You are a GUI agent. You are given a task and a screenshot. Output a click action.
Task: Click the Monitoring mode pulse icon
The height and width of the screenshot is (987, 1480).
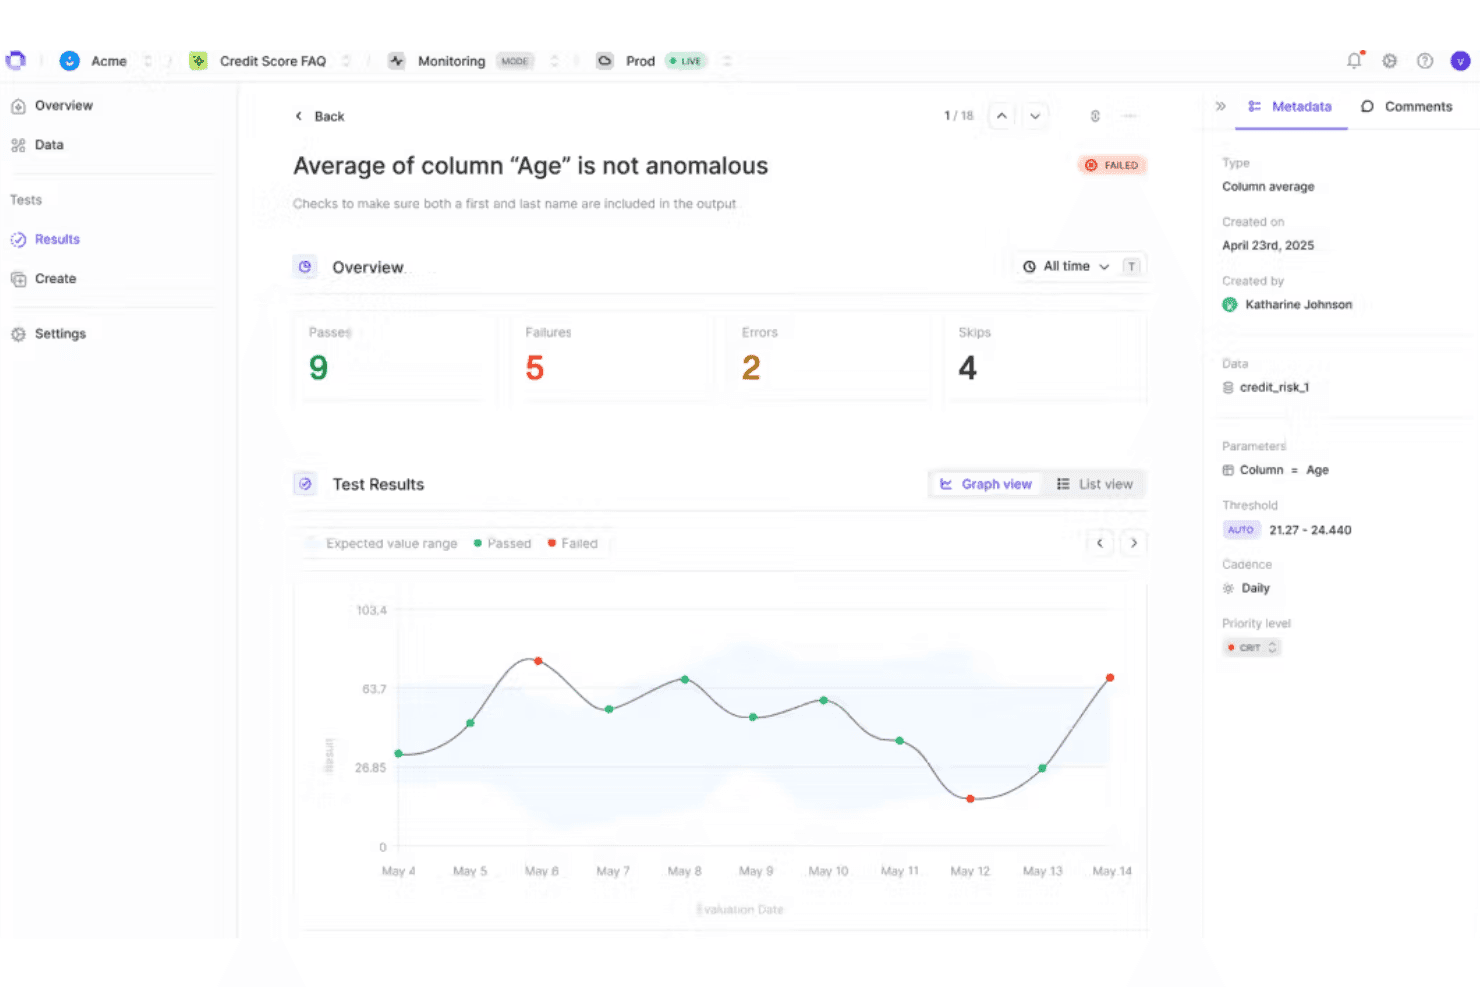point(397,61)
